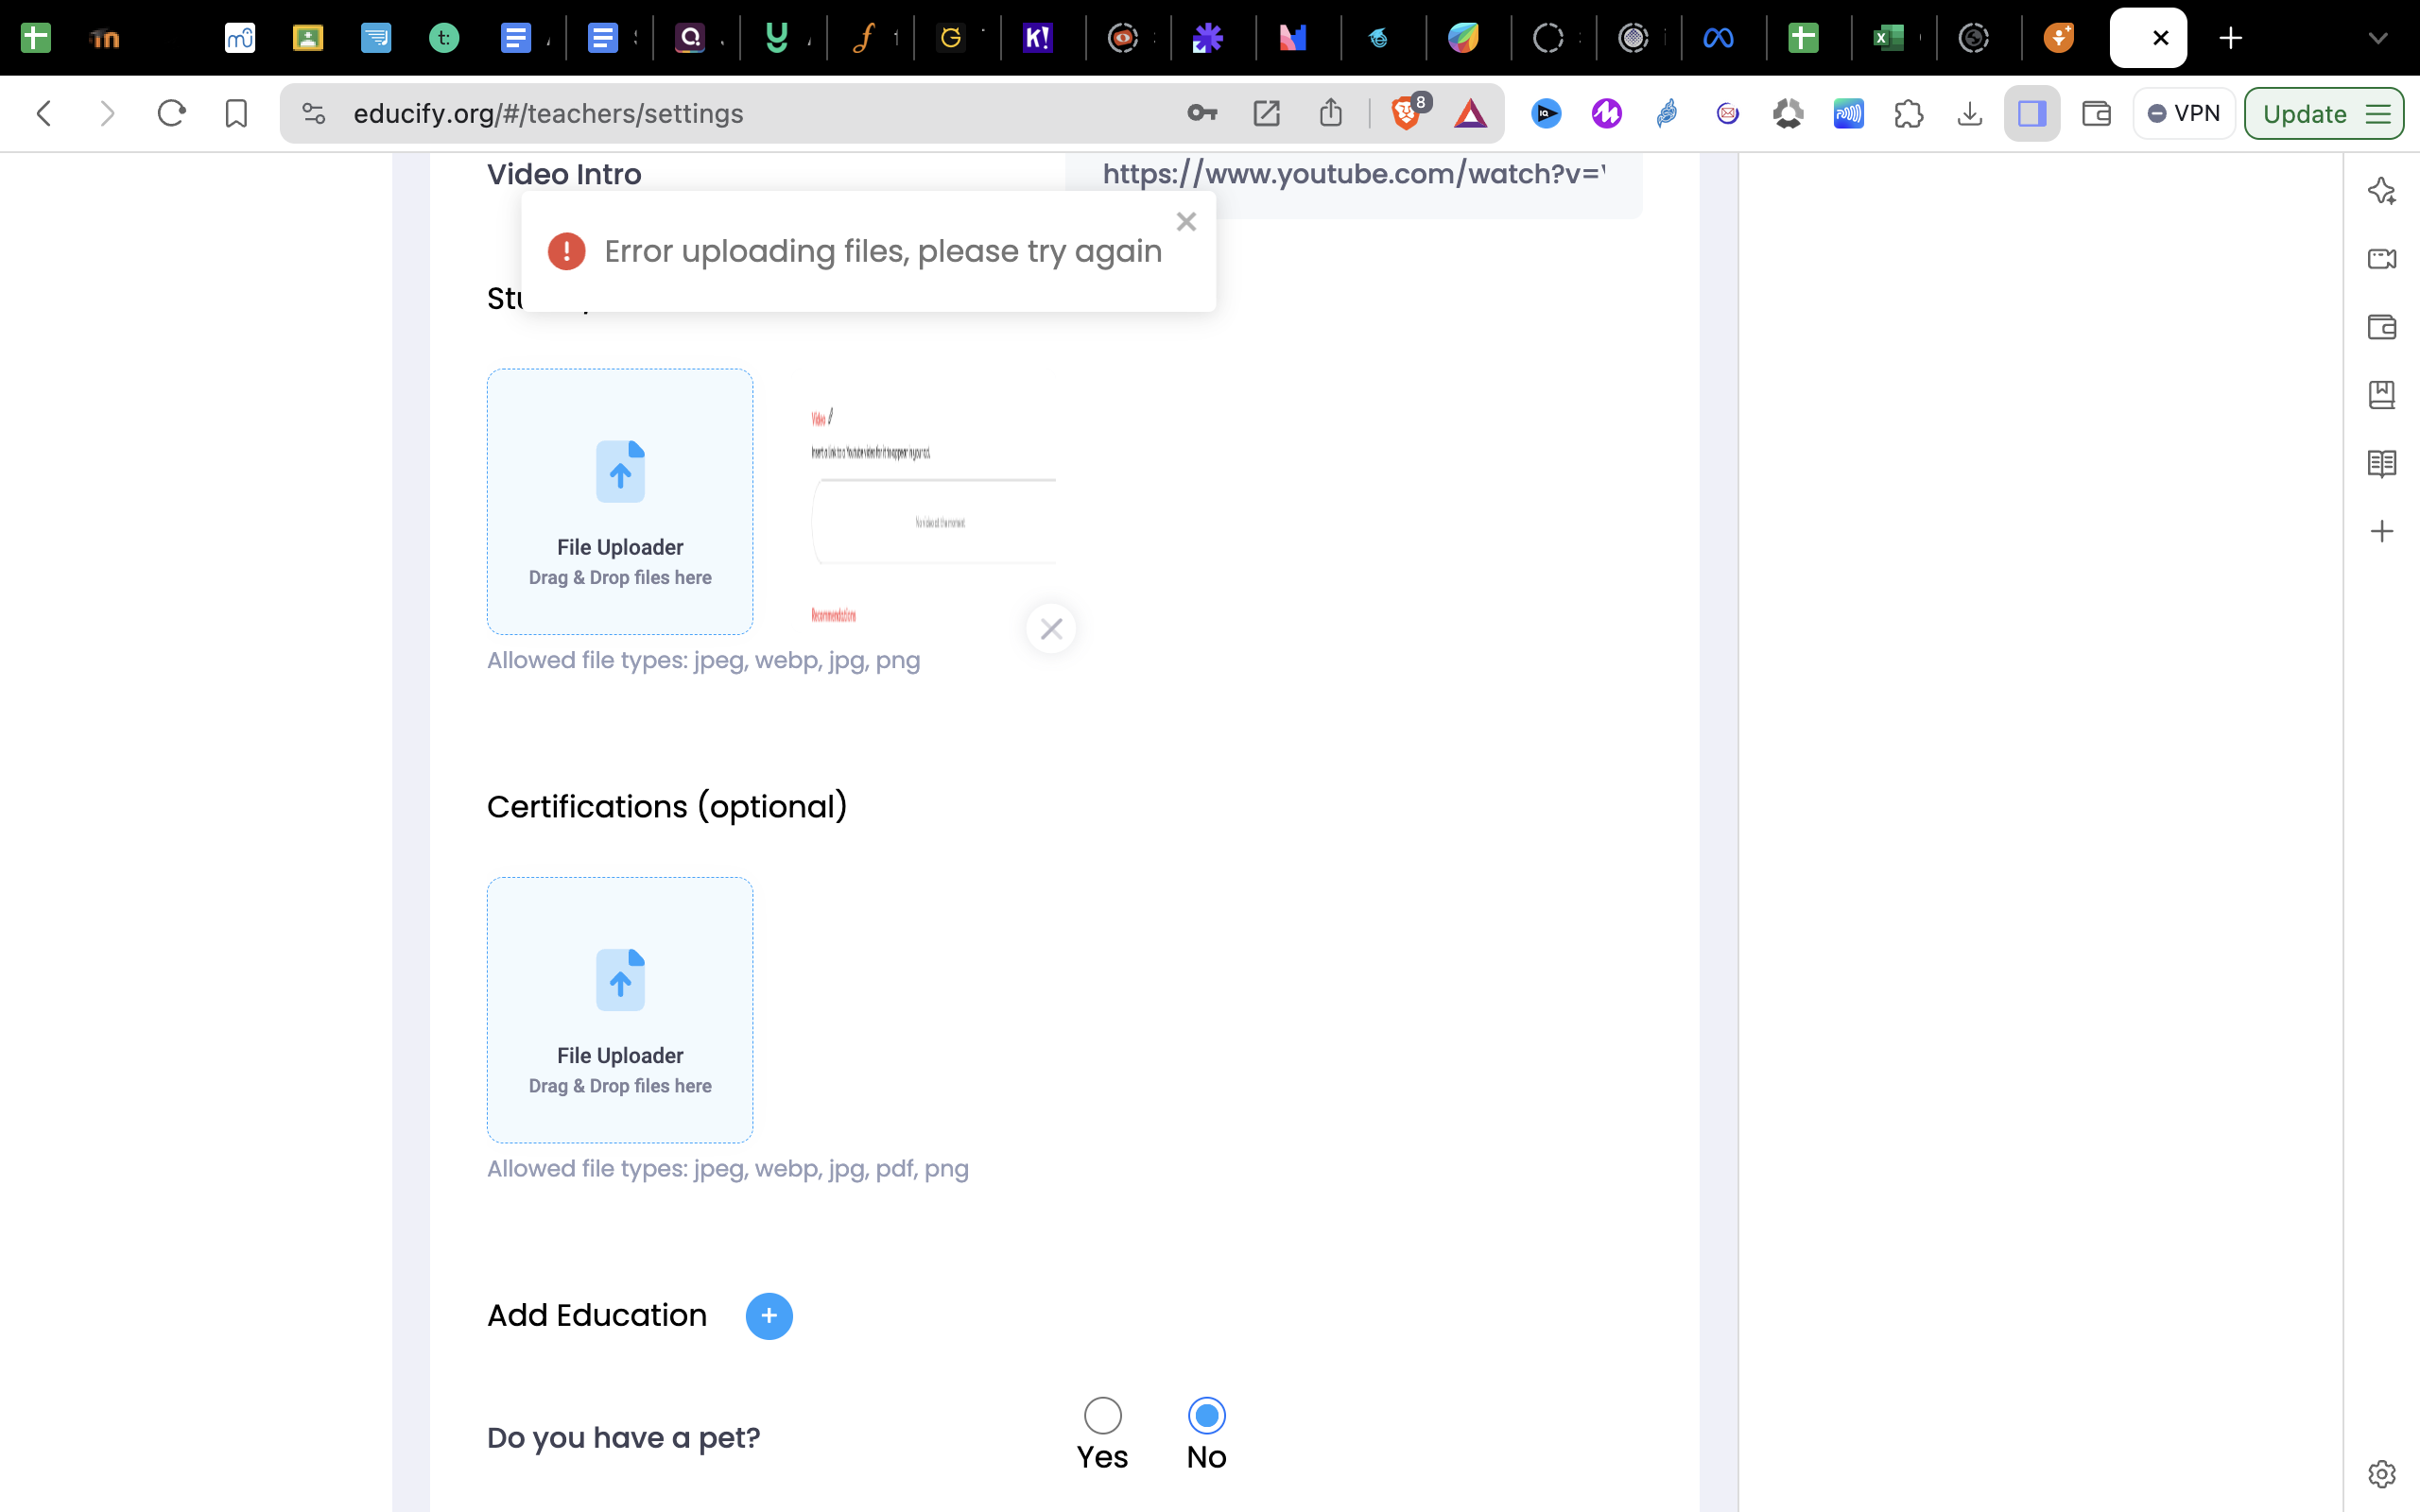
Task: Click the Brave Rewards triangle icon
Action: [x=1470, y=114]
